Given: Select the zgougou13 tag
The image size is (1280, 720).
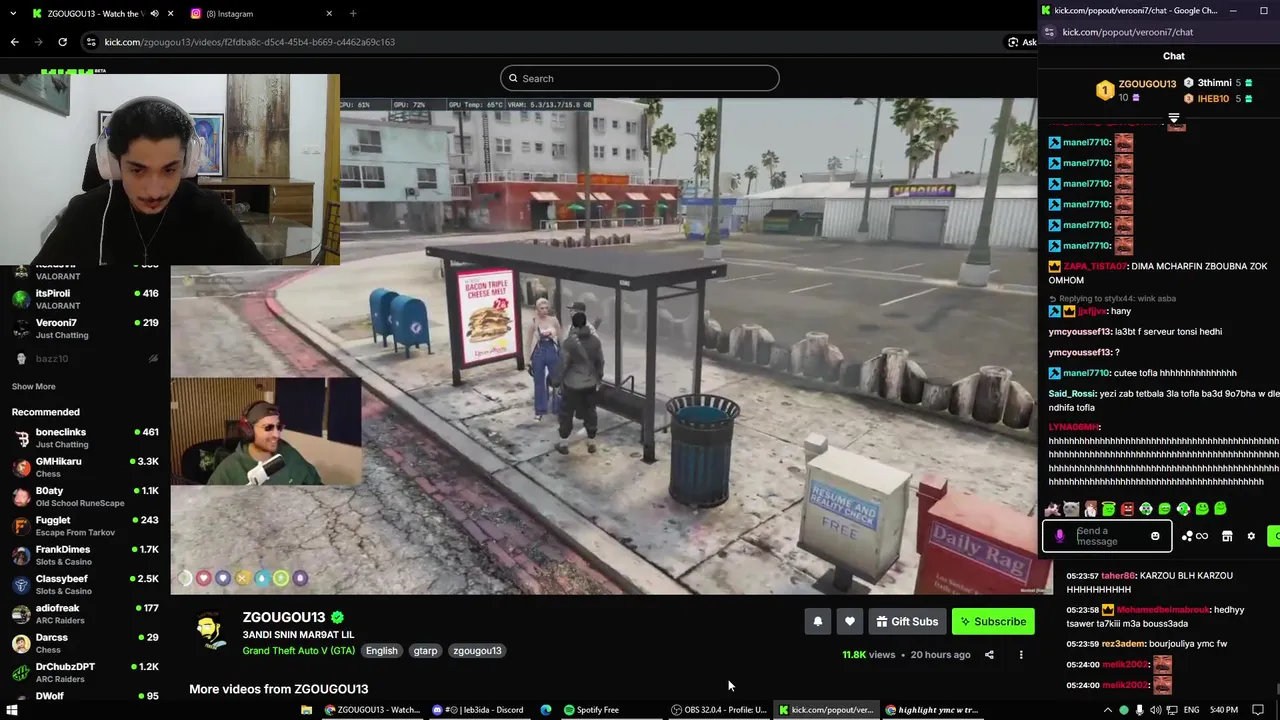Looking at the screenshot, I should (477, 651).
